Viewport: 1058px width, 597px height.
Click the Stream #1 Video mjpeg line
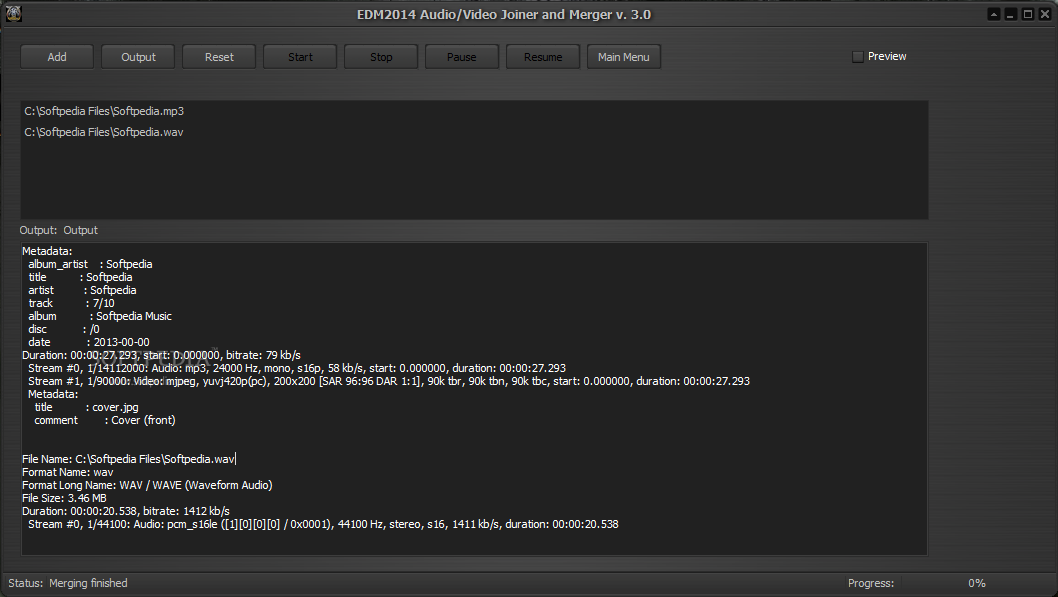(389, 381)
